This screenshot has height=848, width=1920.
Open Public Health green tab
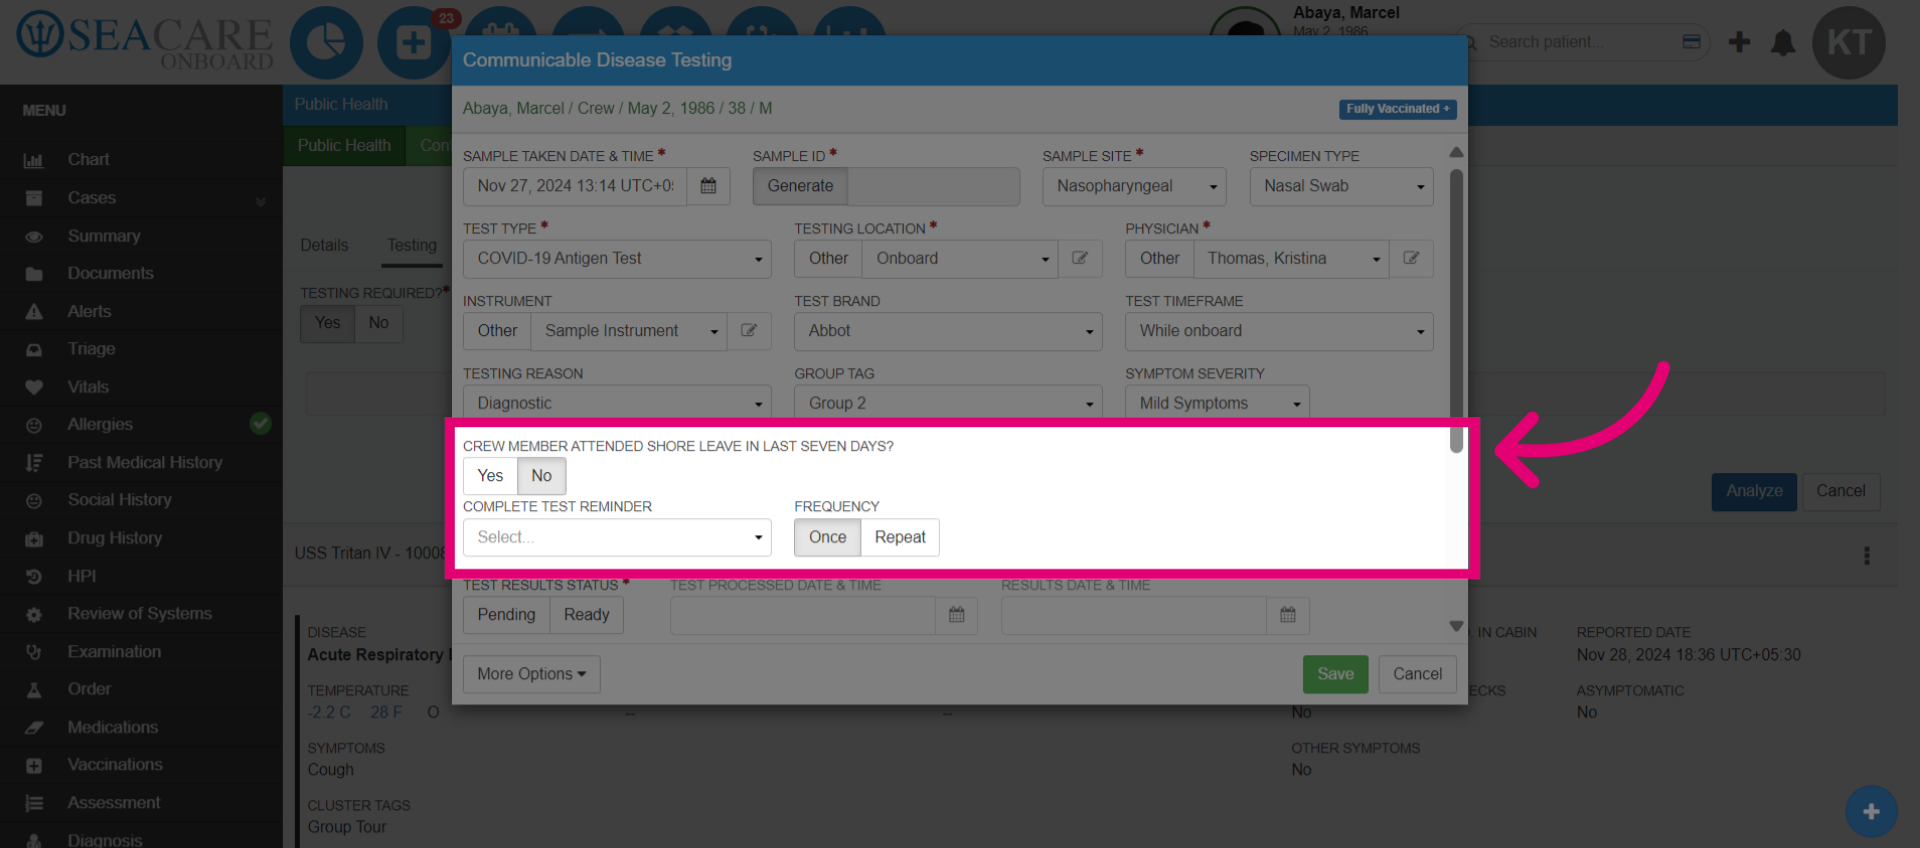tap(344, 146)
